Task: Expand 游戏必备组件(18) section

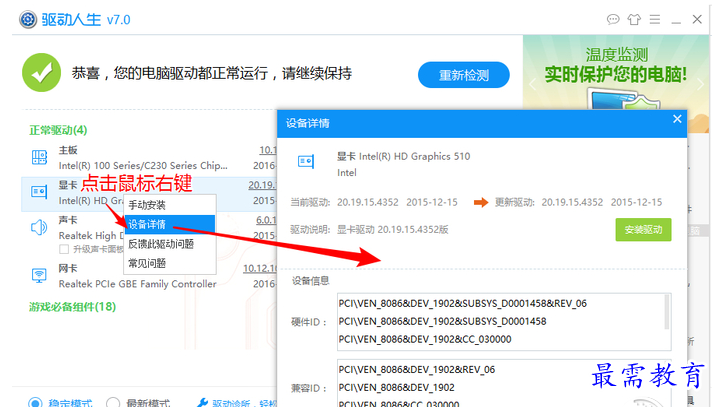Action: tap(72, 307)
